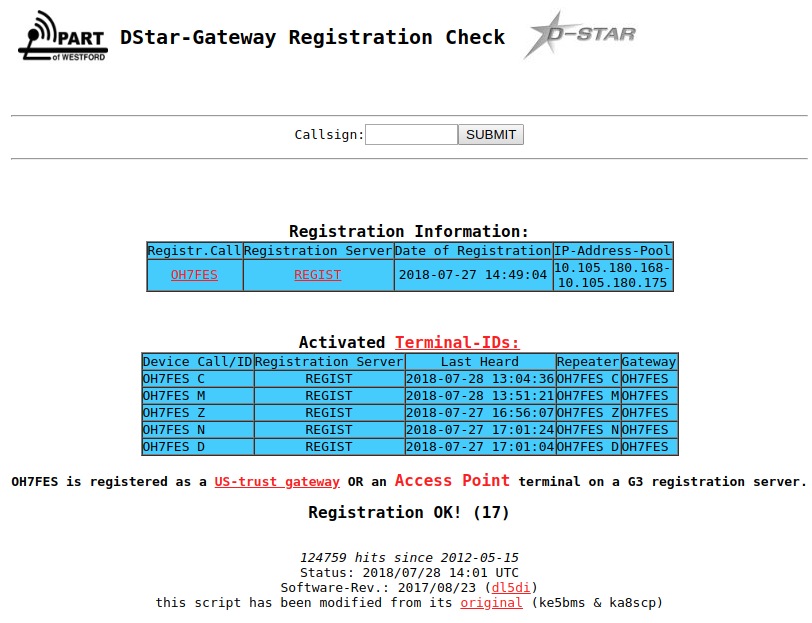This screenshot has height=623, width=812.
Task: Click the DStar-Gateway Registration Check title
Action: [x=312, y=37]
